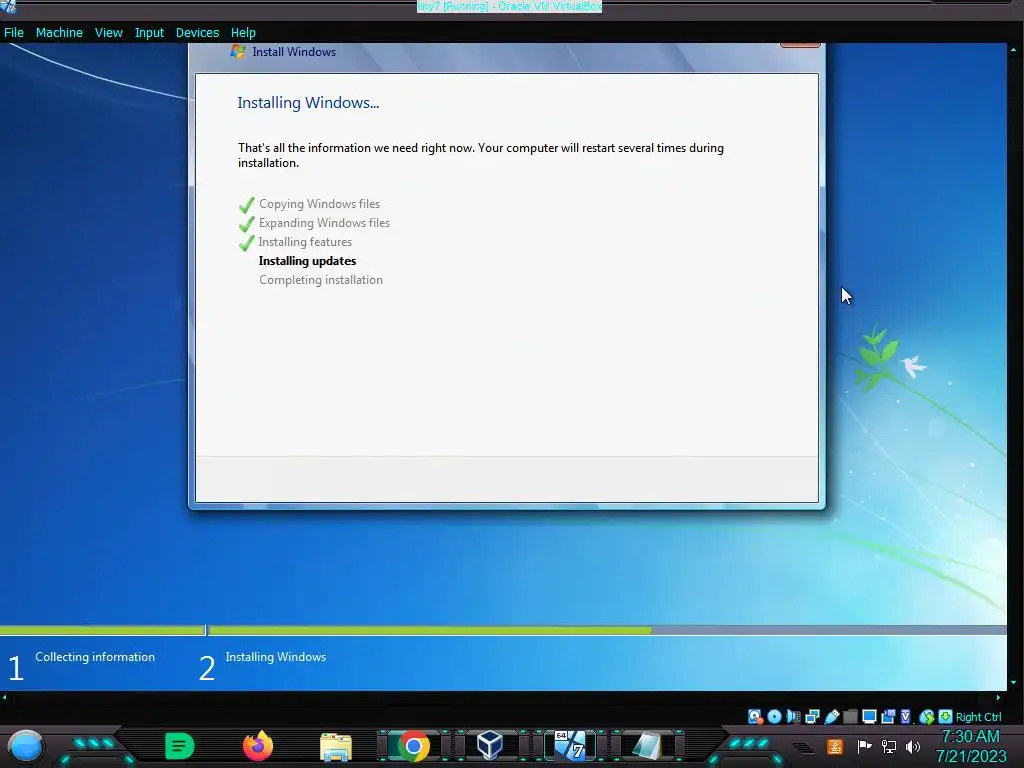
Task: Open the Input menu
Action: click(x=150, y=33)
